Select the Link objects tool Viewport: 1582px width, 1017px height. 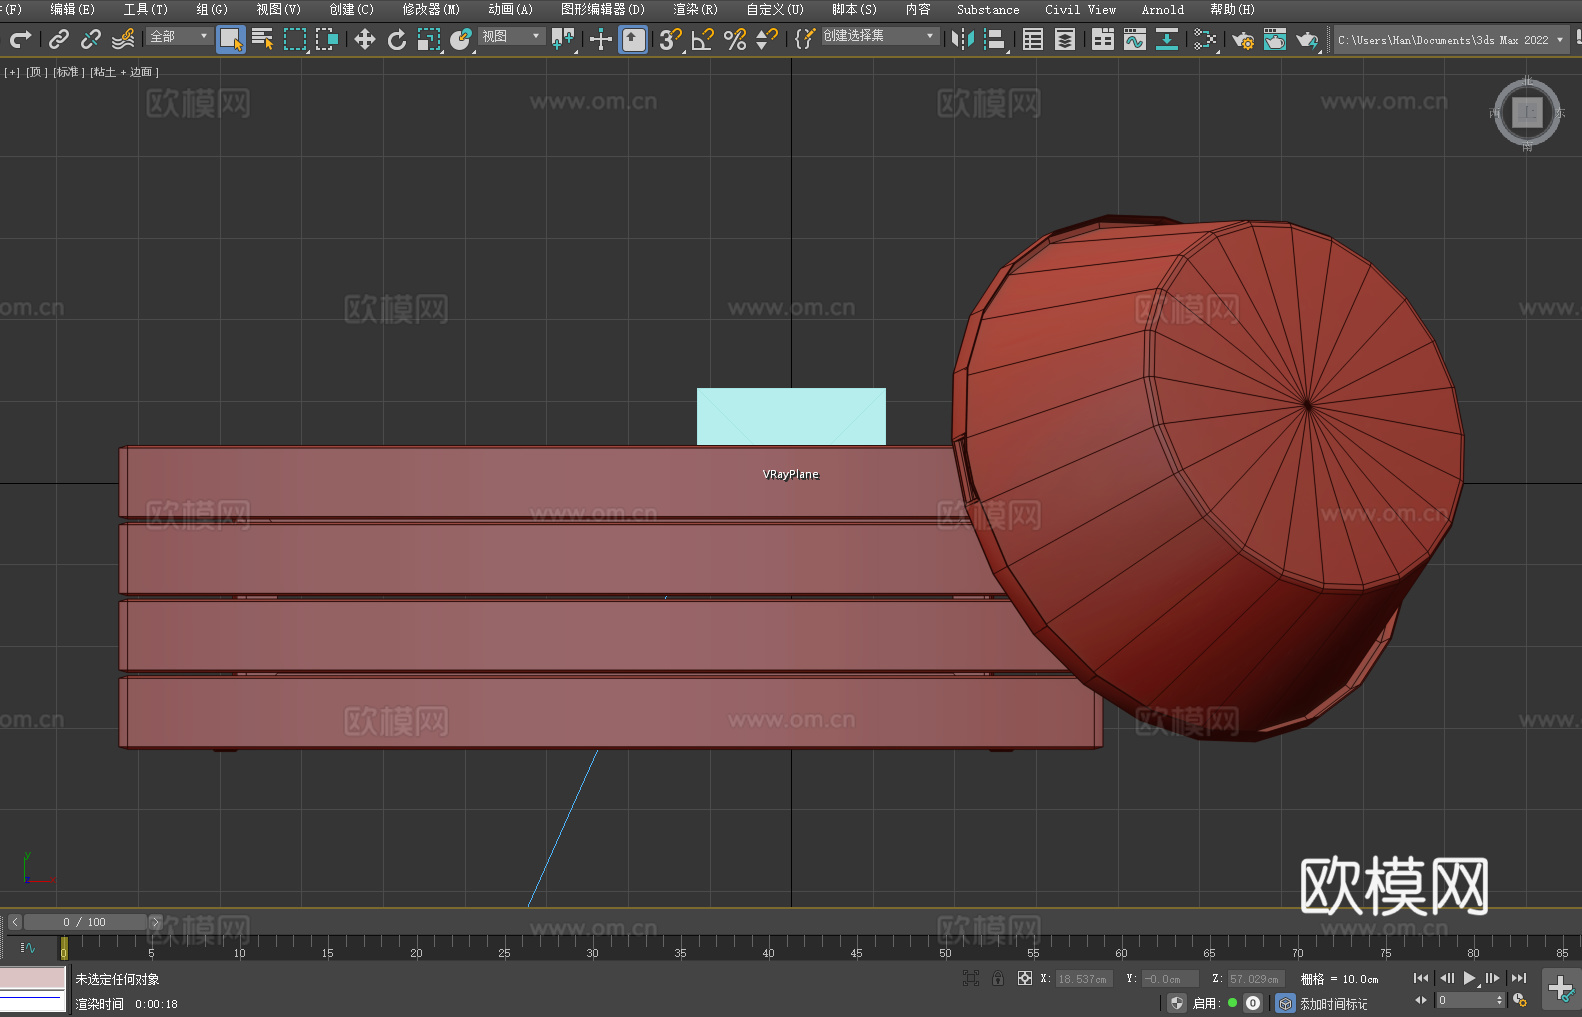pyautogui.click(x=59, y=39)
